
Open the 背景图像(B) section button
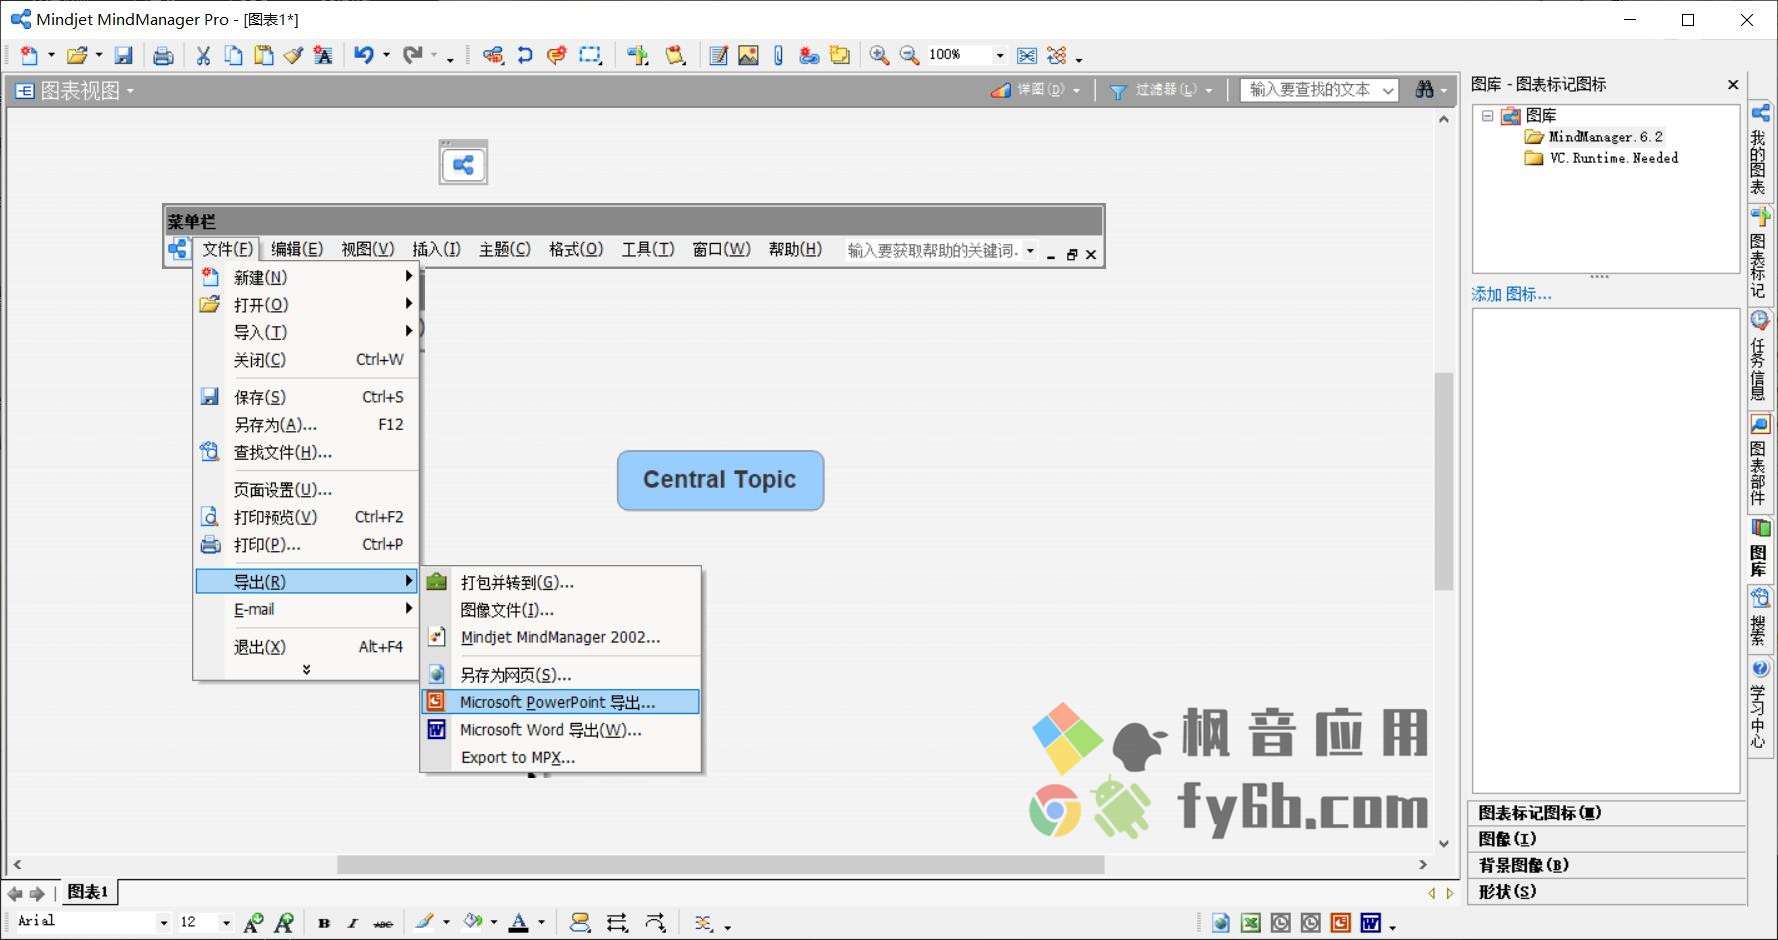[1607, 865]
